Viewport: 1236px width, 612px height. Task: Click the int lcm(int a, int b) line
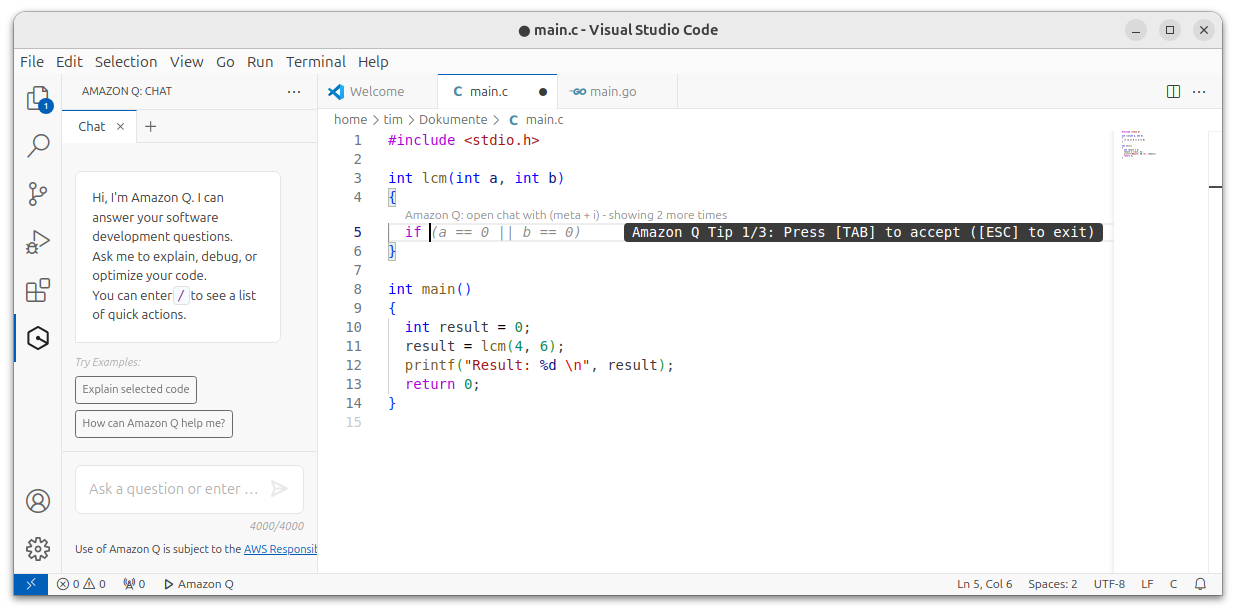476,178
